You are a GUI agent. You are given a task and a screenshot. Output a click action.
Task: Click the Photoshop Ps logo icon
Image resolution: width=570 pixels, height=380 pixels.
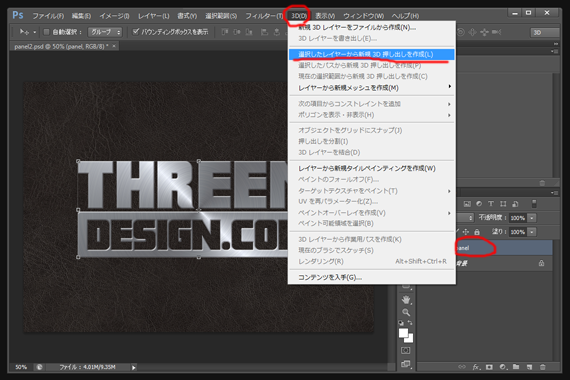[x=18, y=15]
